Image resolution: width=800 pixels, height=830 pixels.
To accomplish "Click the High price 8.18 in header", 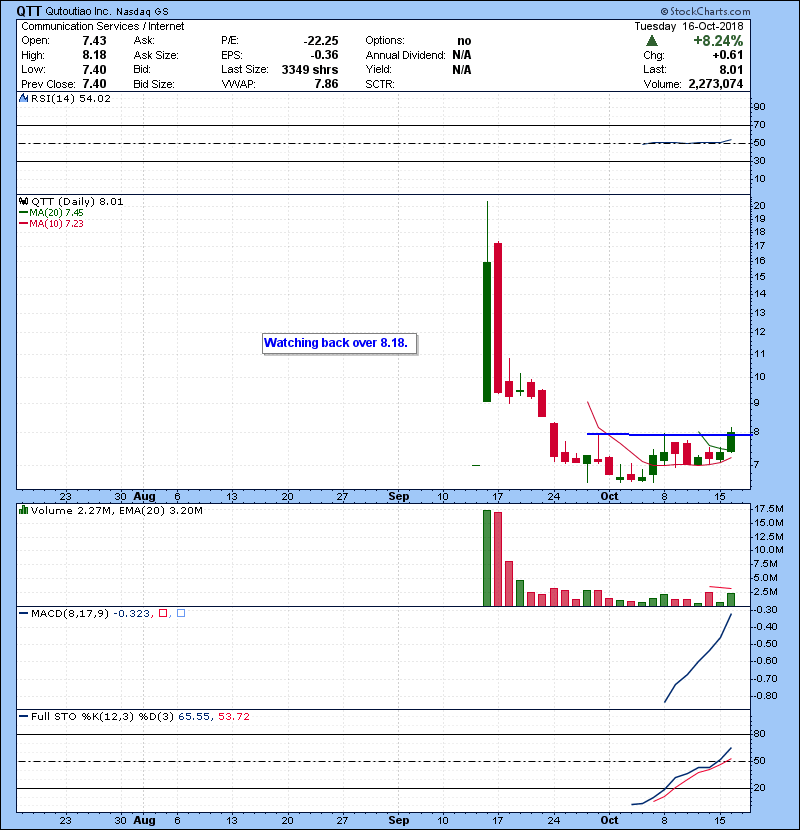I will pos(94,55).
